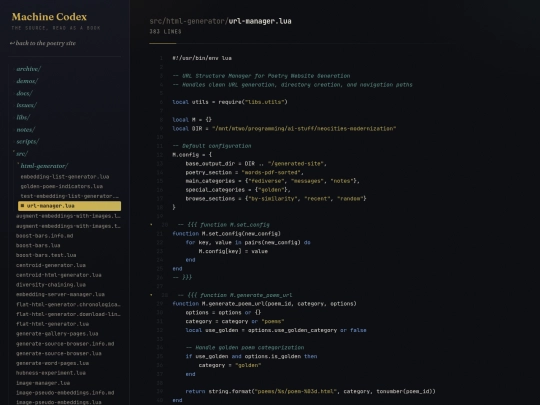The image size is (540, 405).
Task: Open generate-source-browser.lua
Action: (x=59, y=353)
